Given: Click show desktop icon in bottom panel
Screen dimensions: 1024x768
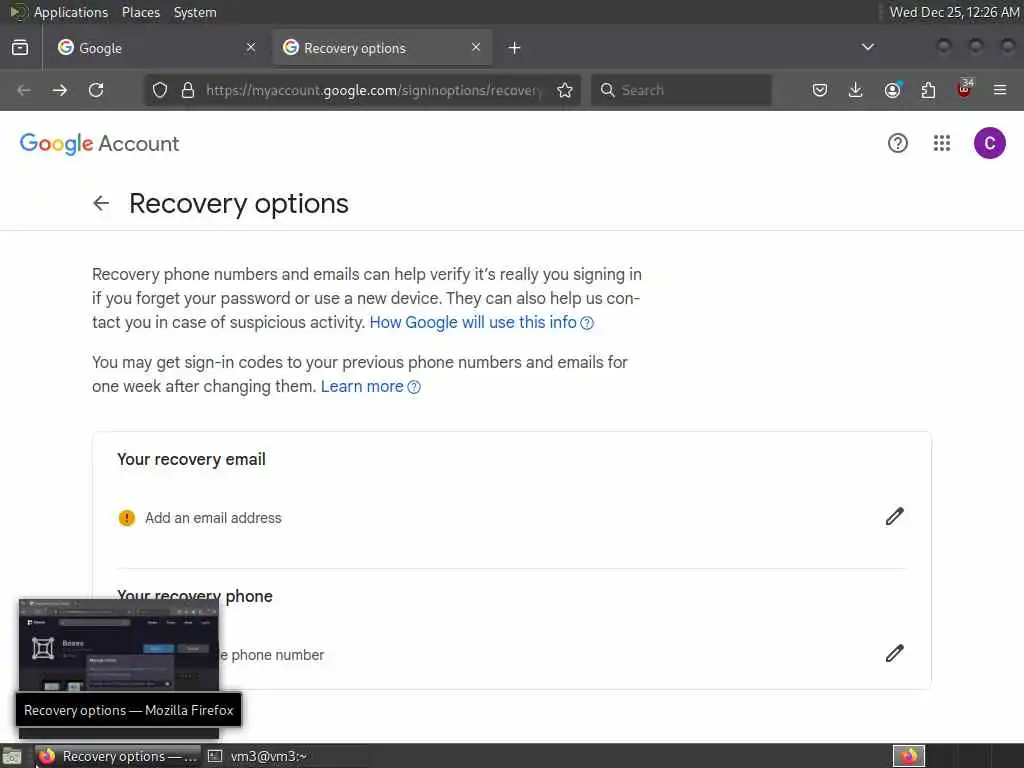Looking at the screenshot, I should coord(12,757).
